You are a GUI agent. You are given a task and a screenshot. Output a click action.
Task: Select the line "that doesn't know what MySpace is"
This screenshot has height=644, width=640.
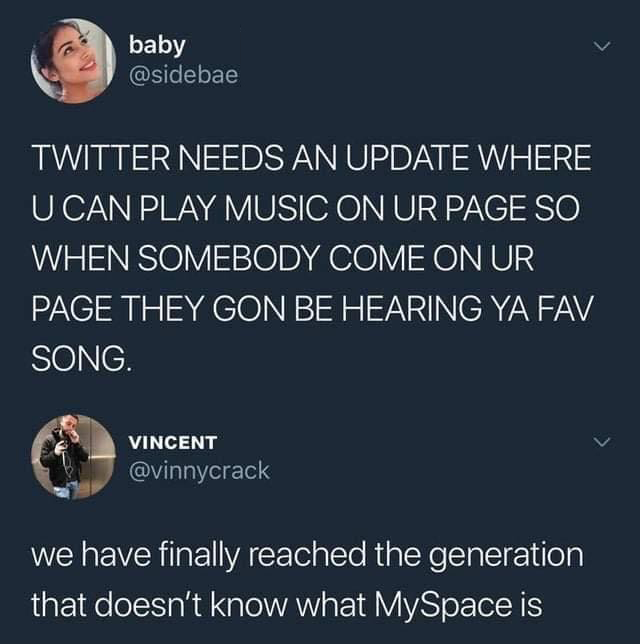tap(287, 605)
